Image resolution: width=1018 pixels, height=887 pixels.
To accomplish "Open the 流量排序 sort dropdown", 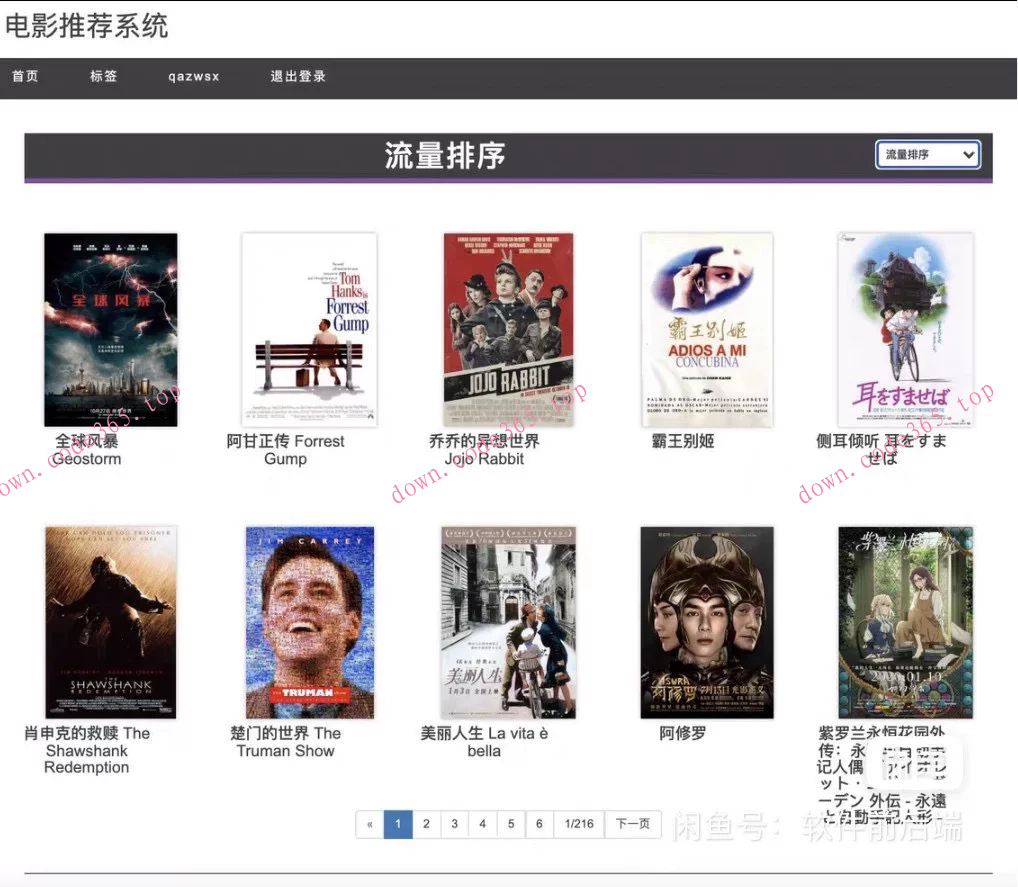I will (928, 155).
